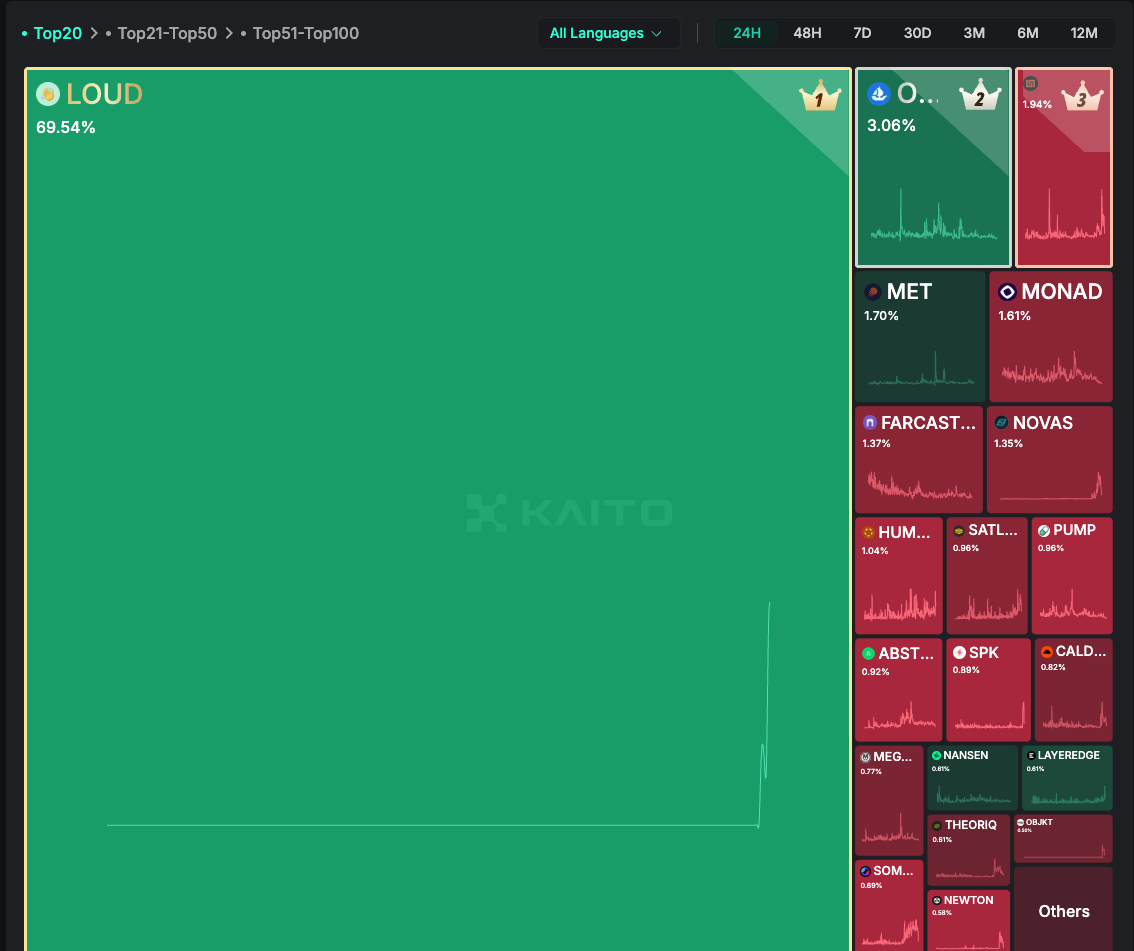
Task: Click the gold number 1 crown badge
Action: click(x=818, y=98)
